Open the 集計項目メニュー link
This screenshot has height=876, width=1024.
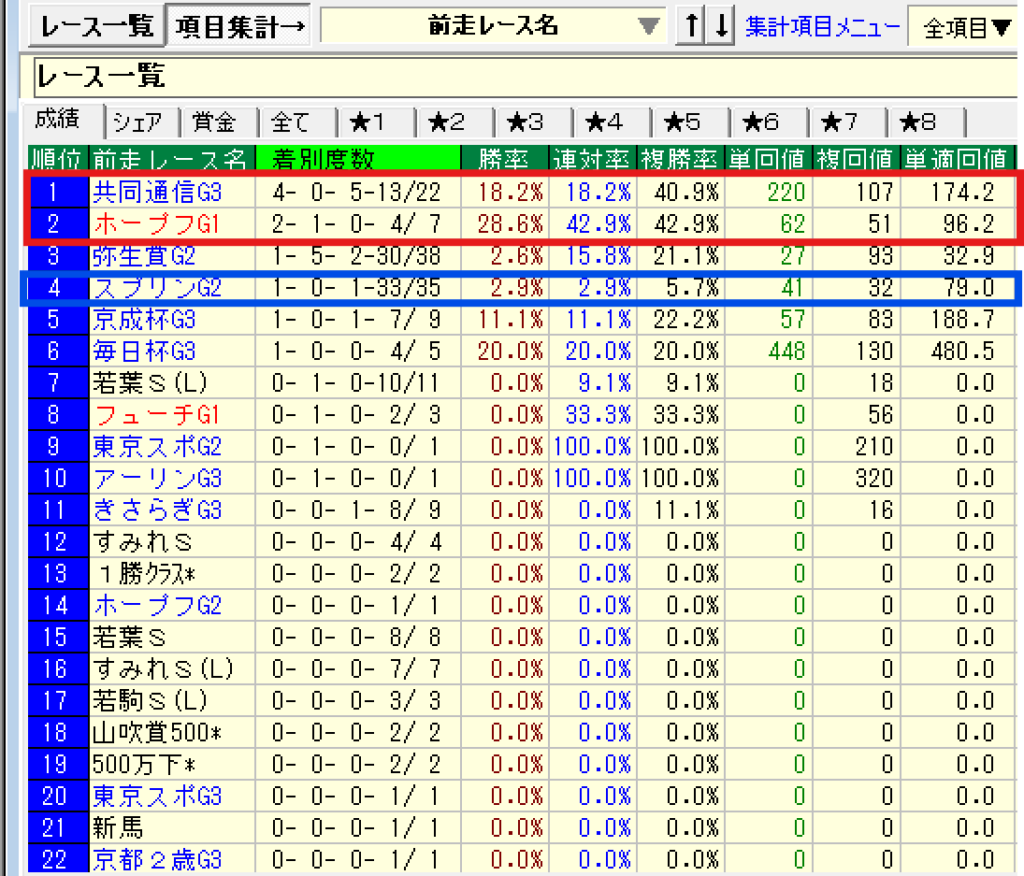click(822, 27)
